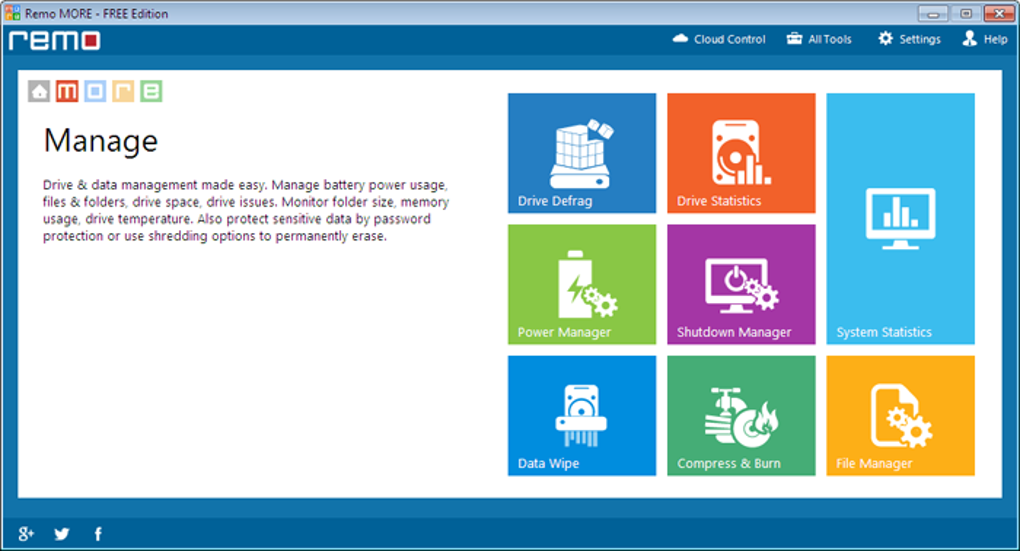Close the Remo MORE window
This screenshot has height=551, width=1020.
pyautogui.click(x=999, y=14)
